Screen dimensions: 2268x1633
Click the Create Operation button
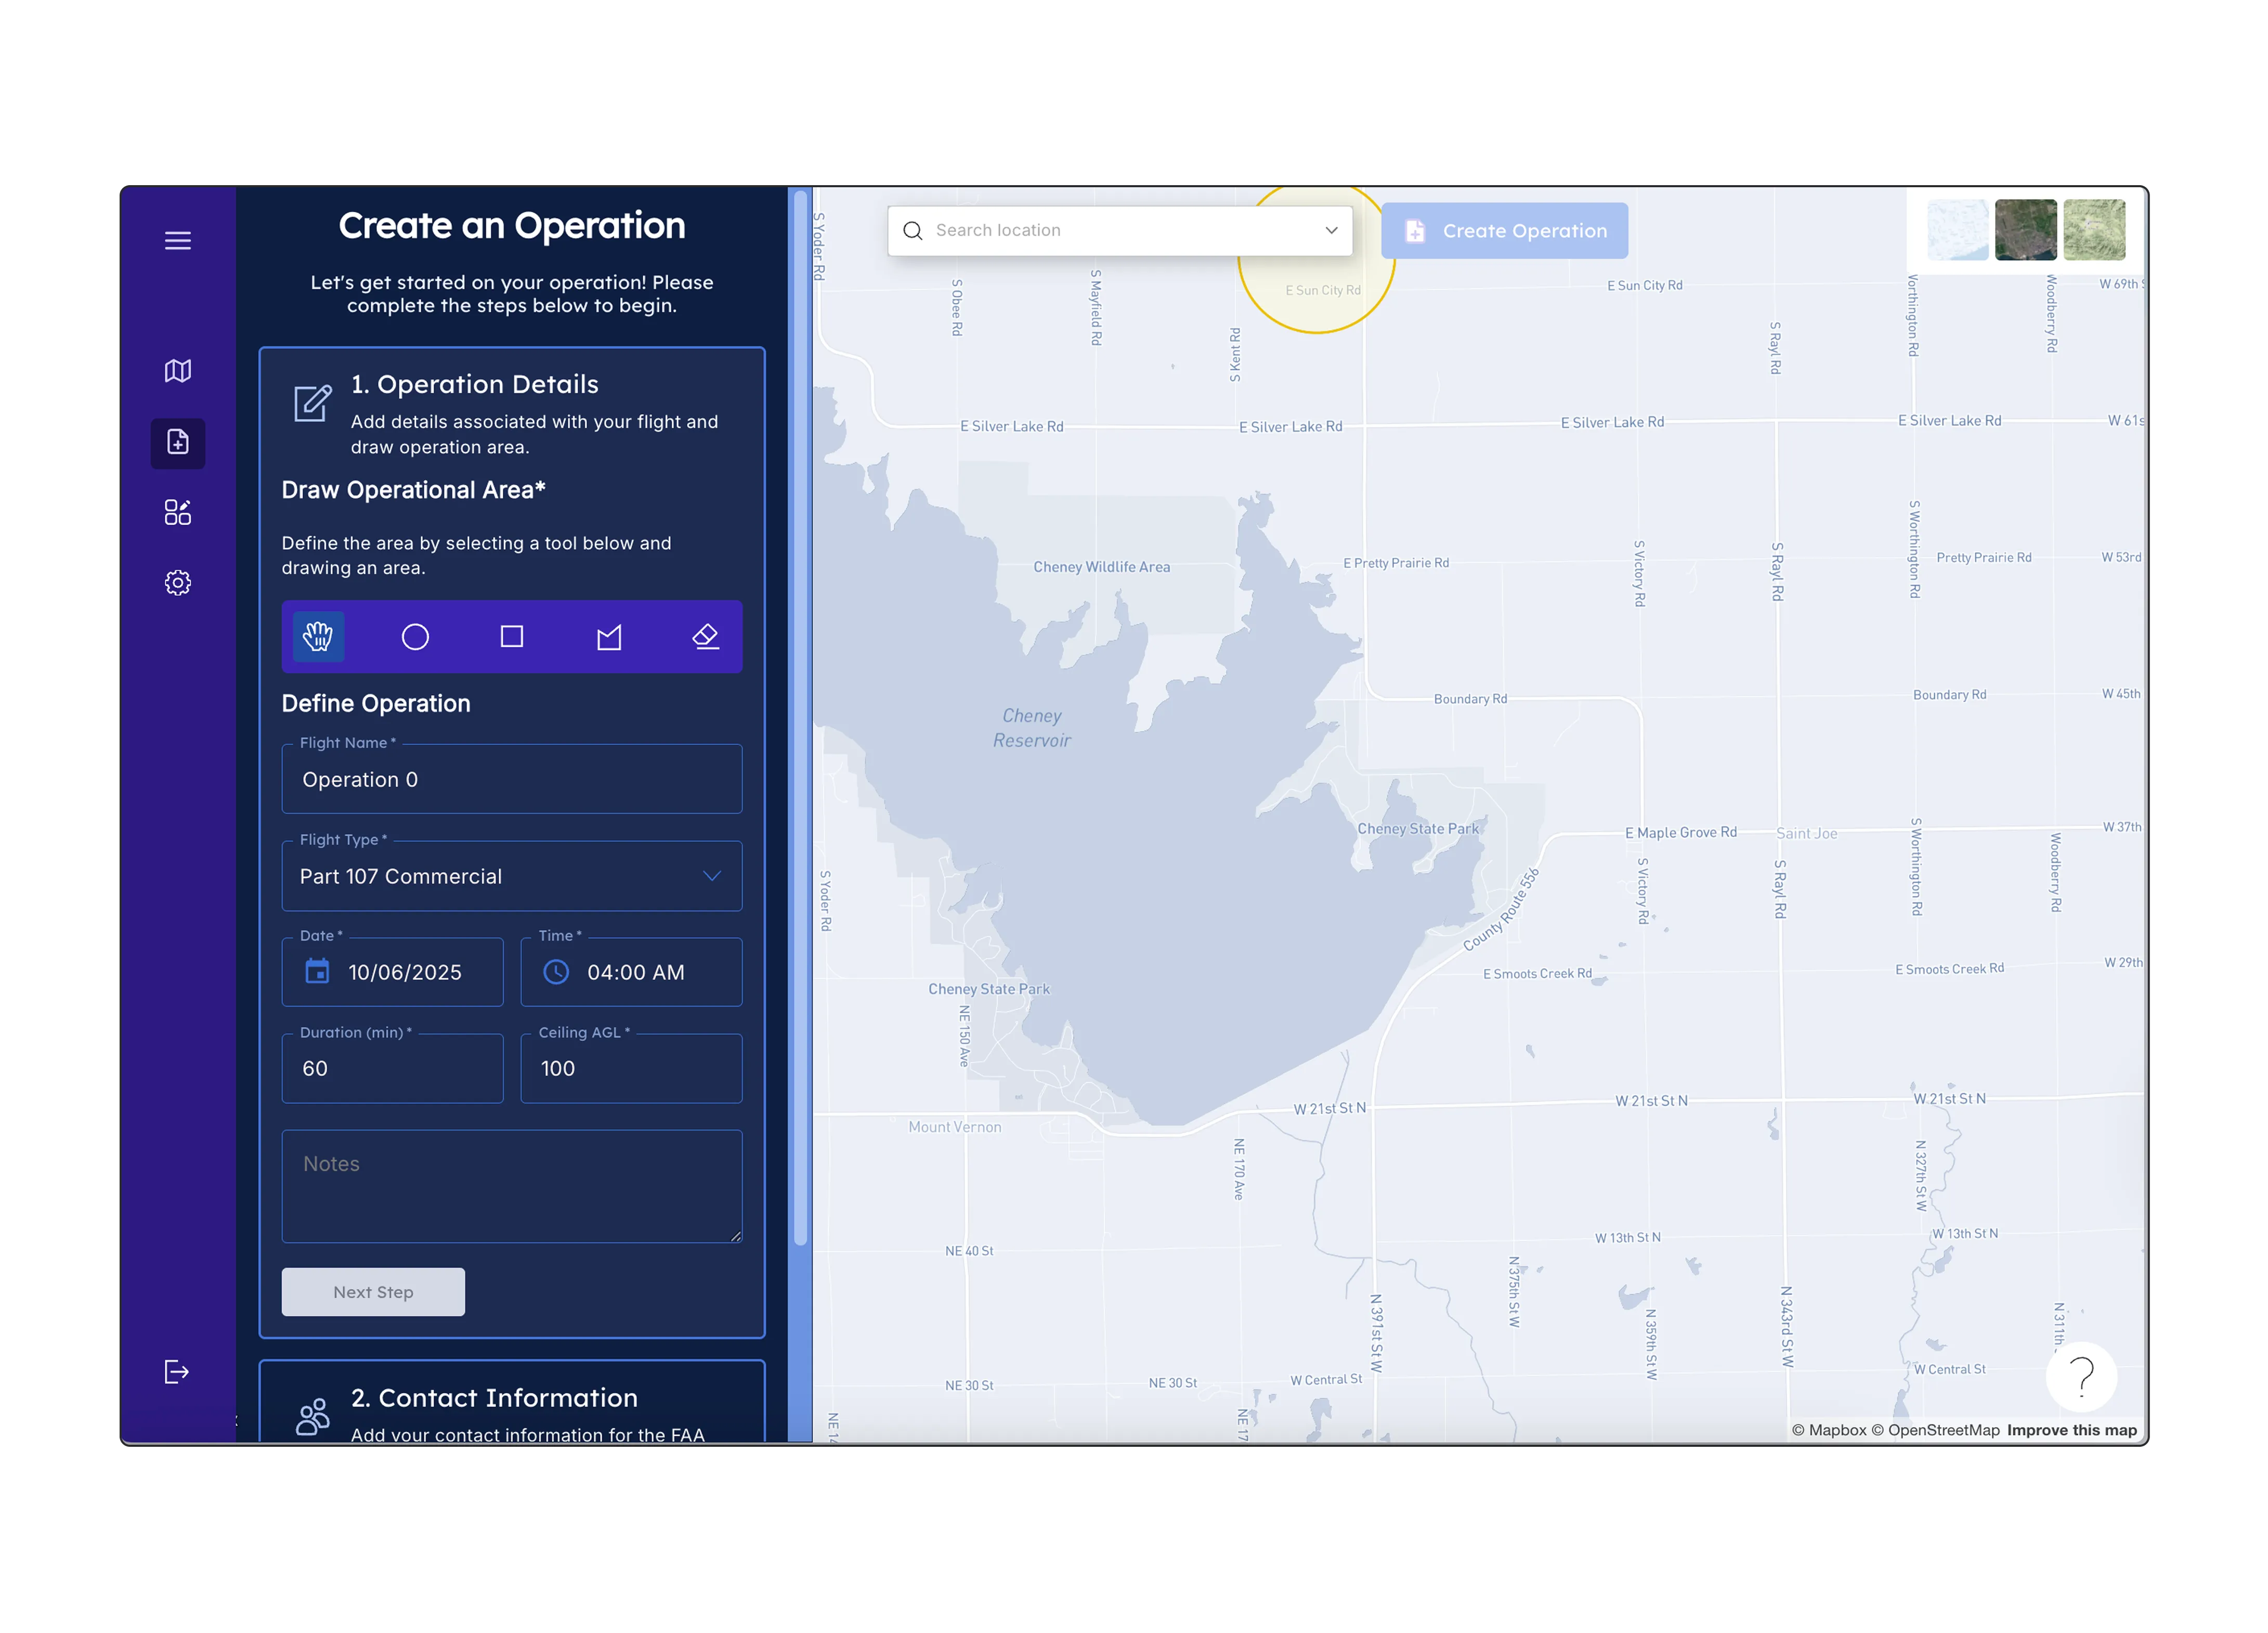[1504, 231]
